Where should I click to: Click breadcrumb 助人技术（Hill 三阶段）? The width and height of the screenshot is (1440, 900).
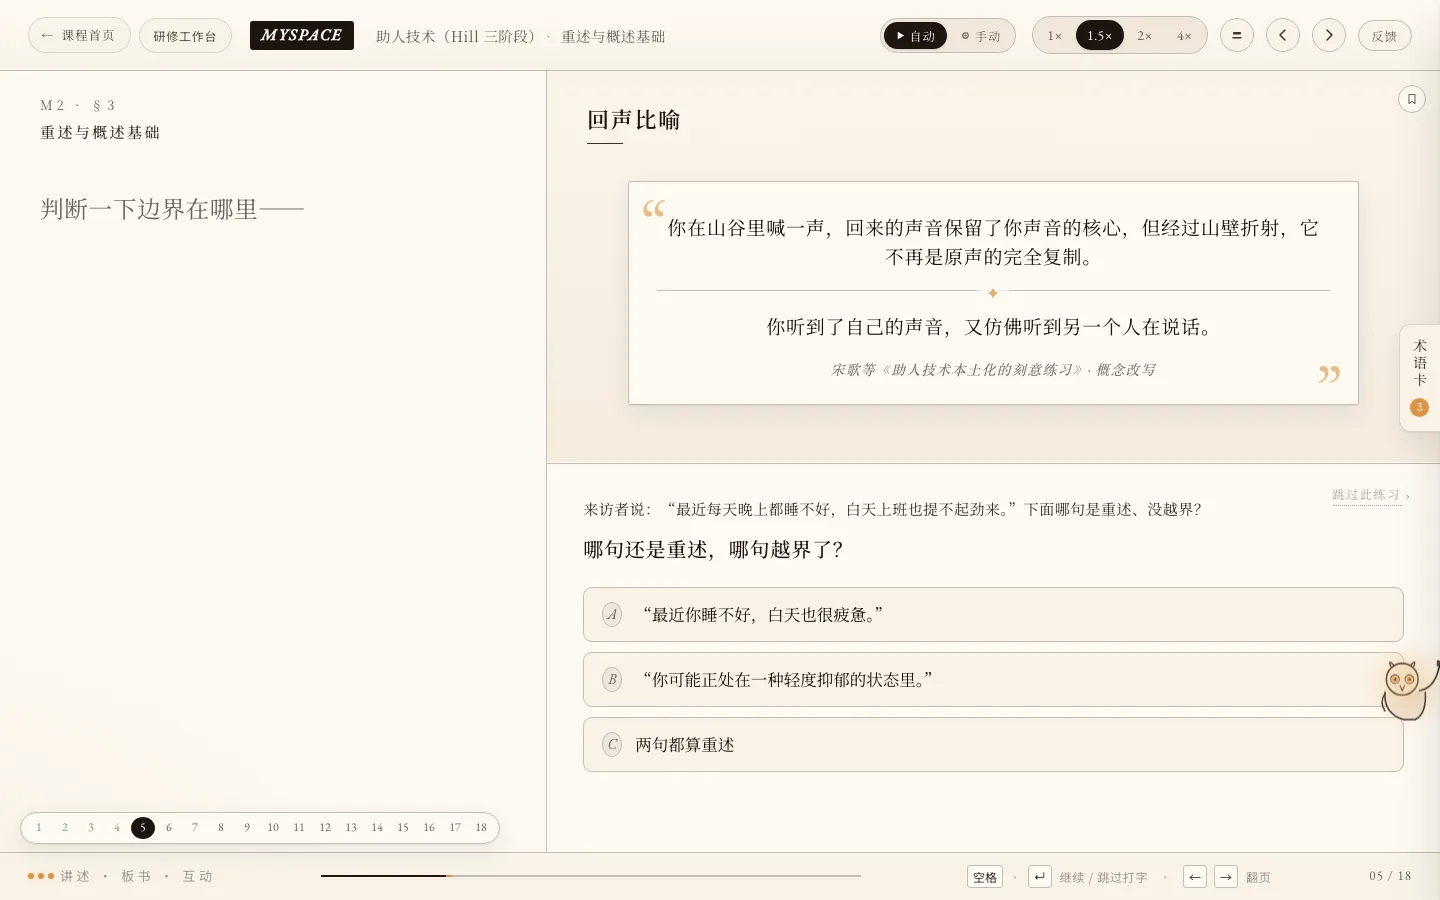(x=456, y=36)
